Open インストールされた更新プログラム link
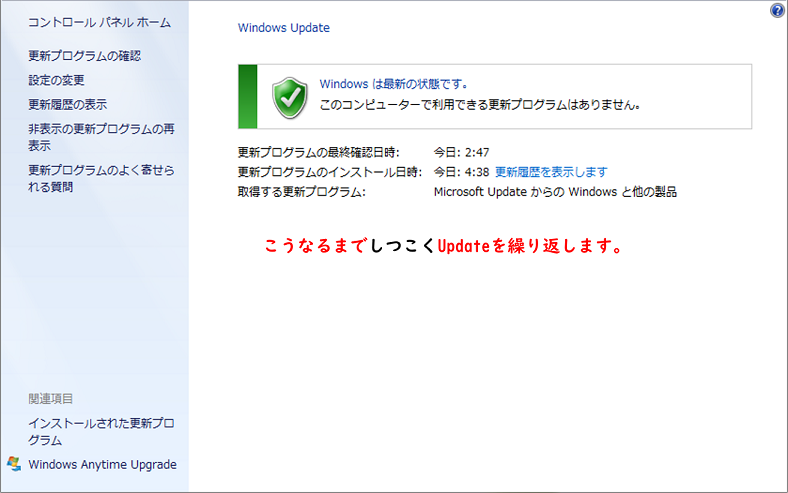 (101, 432)
